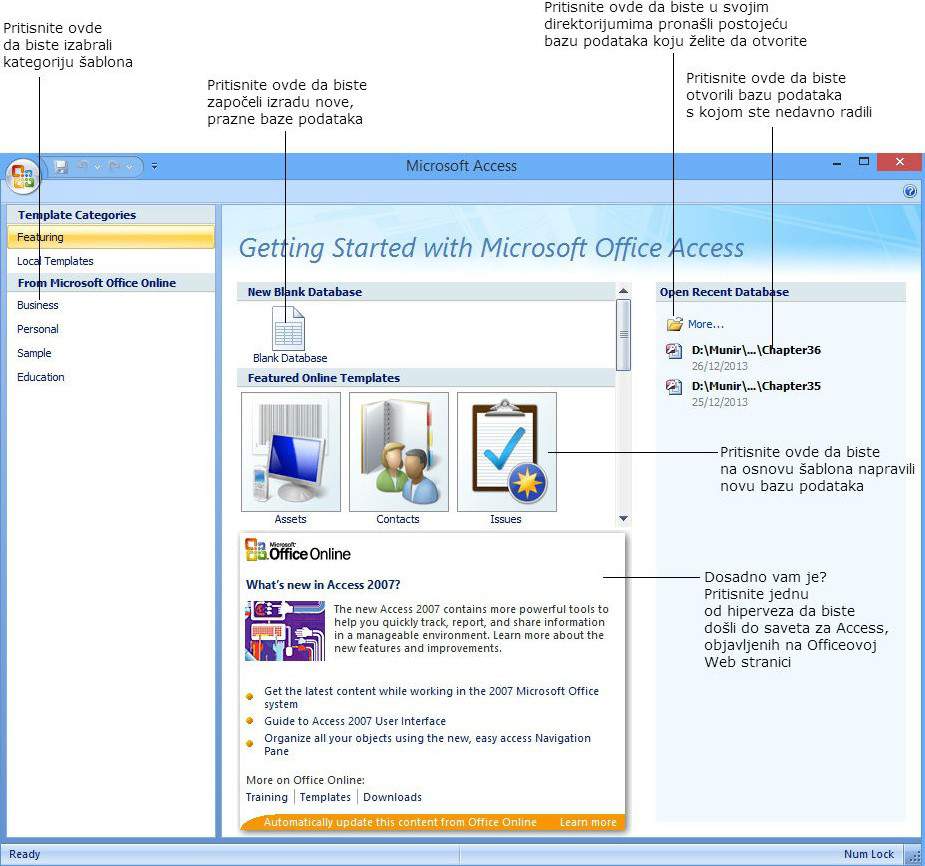The width and height of the screenshot is (925, 866).
Task: Choose the Issues template thumbnail
Action: 507,452
